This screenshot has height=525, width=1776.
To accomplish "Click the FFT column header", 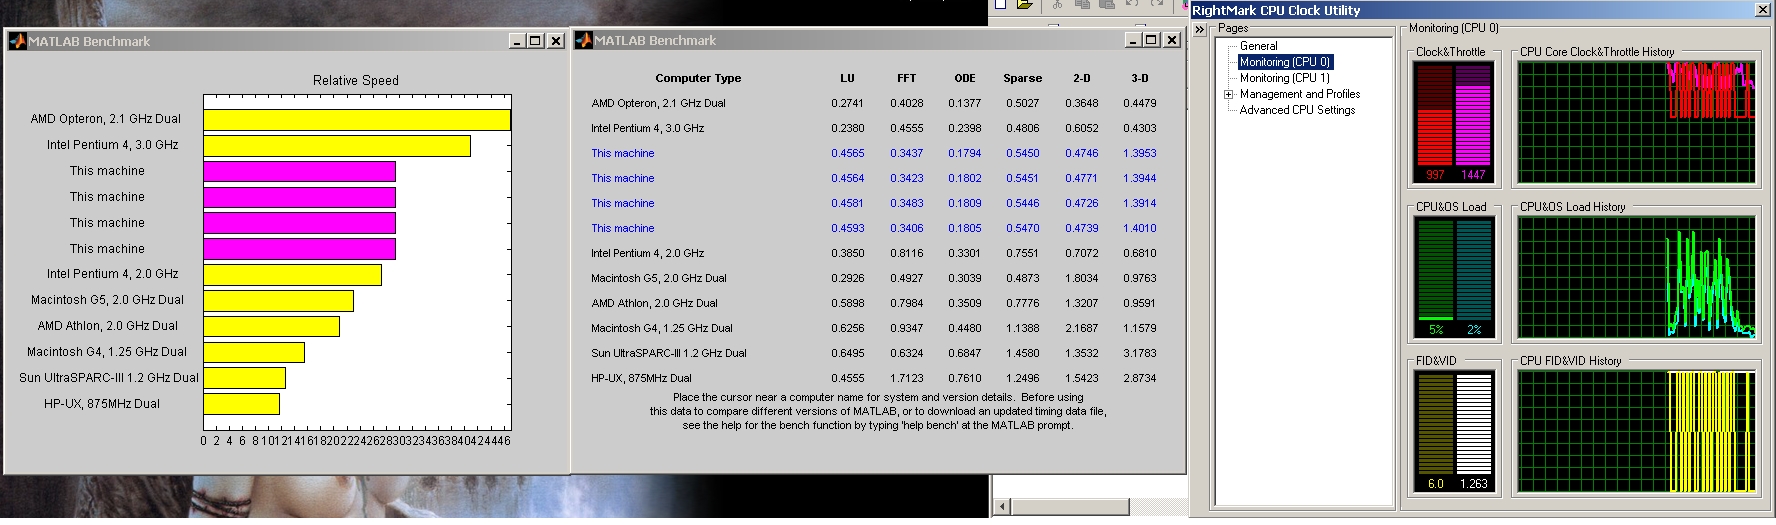I will click(906, 78).
